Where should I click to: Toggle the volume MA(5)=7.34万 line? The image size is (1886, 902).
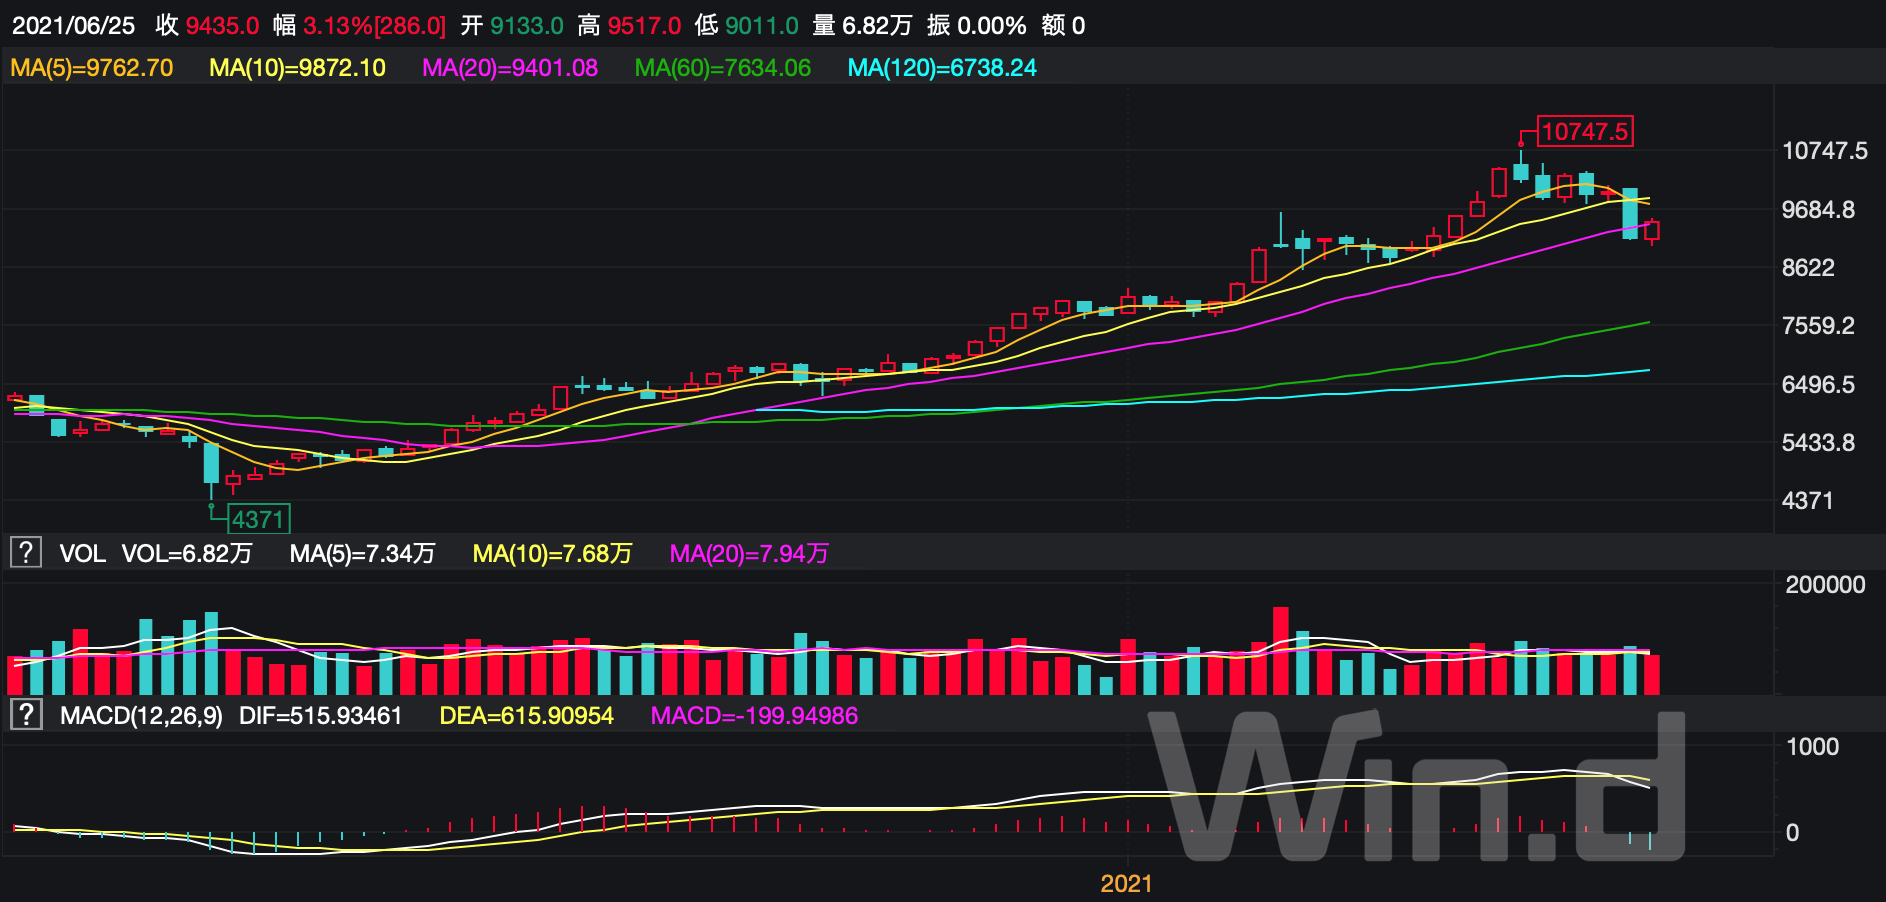pos(361,553)
